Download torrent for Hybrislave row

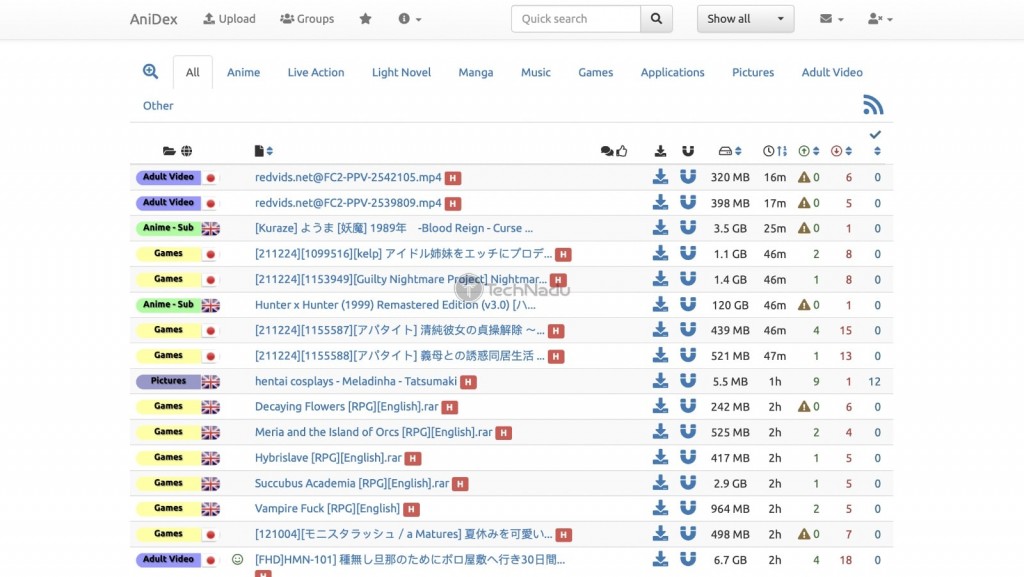pyautogui.click(x=660, y=457)
